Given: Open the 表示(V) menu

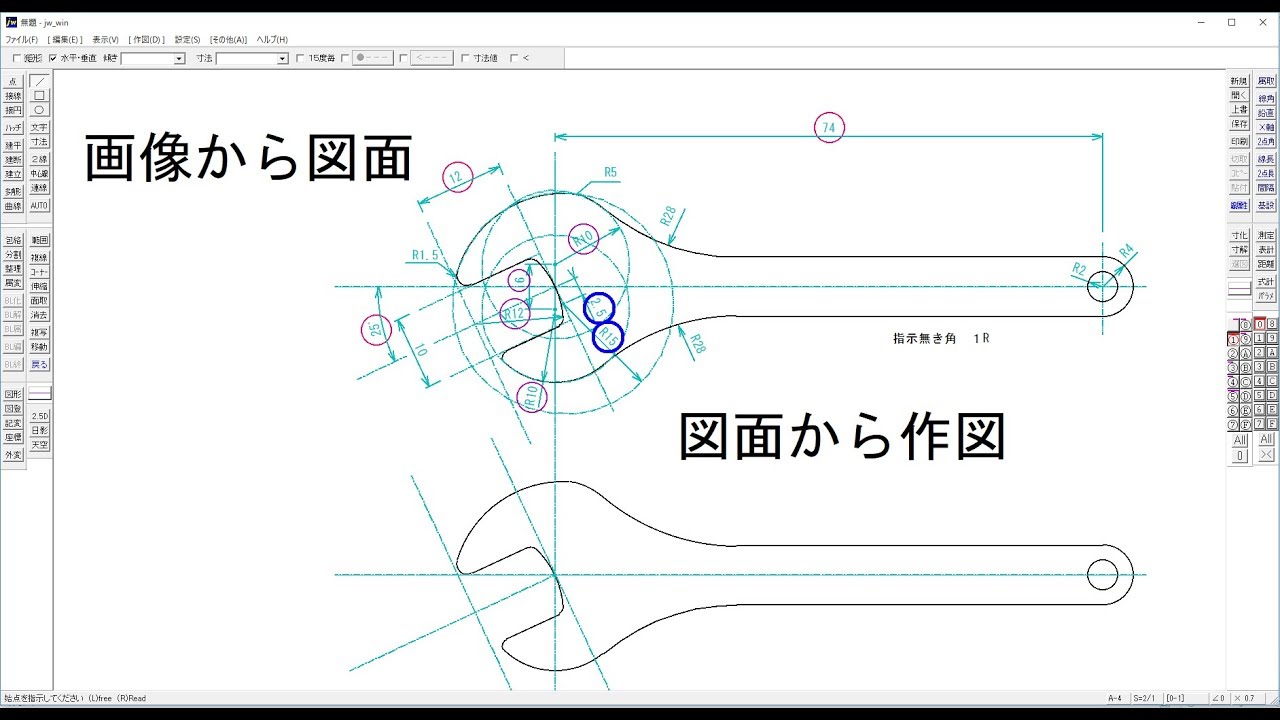Looking at the screenshot, I should pos(105,39).
